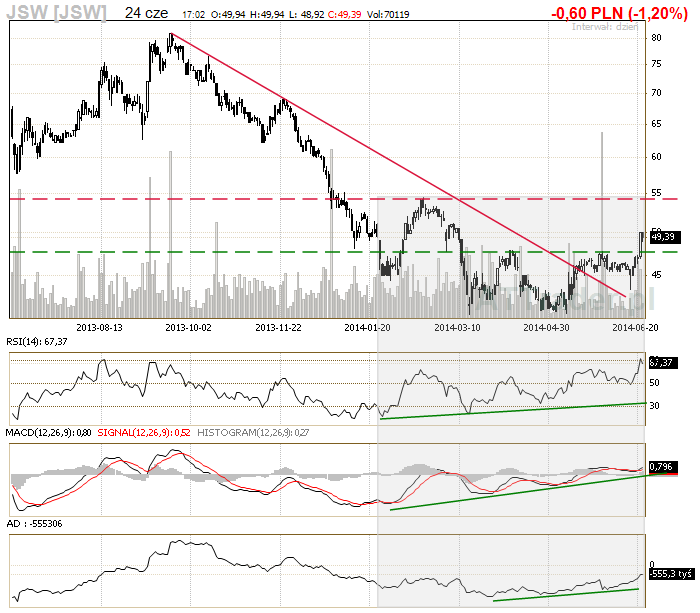Click the date axis label 2014-04-30
Image resolution: width=700 pixels, height=613 pixels.
click(546, 328)
